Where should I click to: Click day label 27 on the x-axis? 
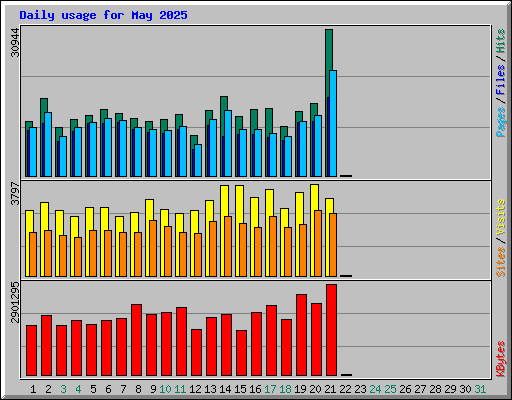click(420, 389)
